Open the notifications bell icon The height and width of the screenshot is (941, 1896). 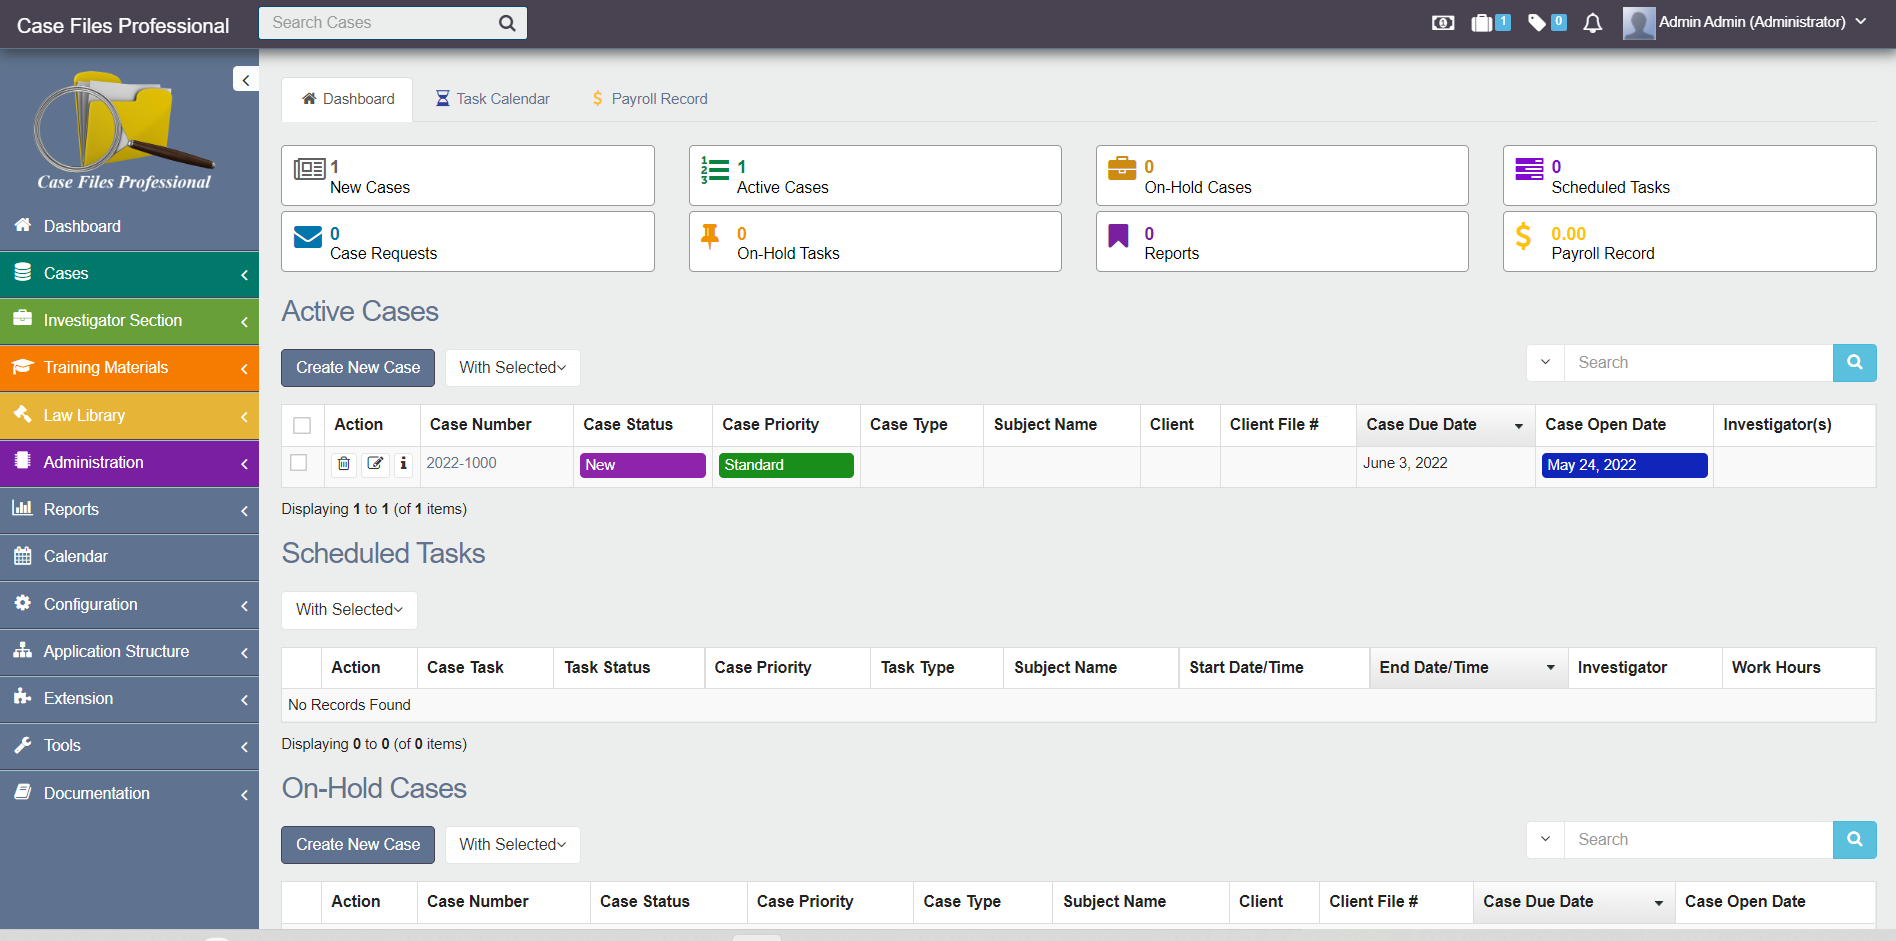(1592, 23)
